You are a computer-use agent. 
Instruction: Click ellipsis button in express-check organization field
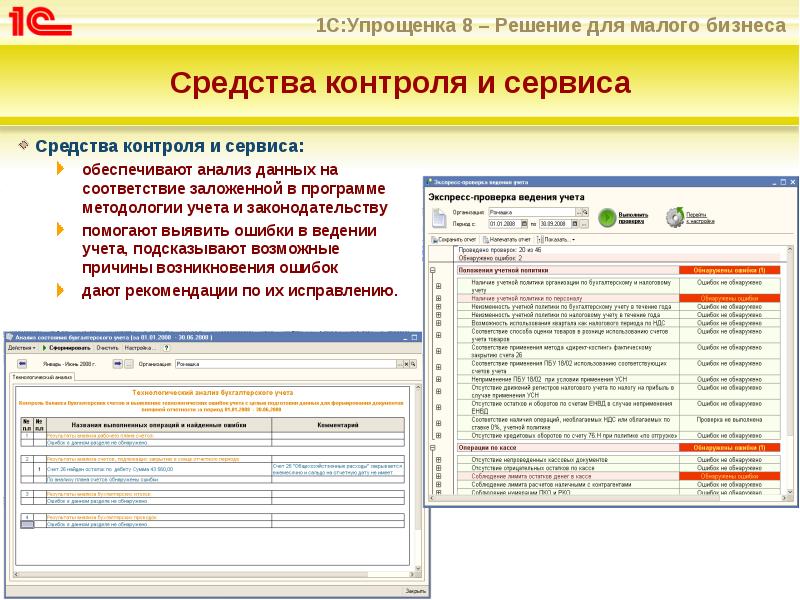(x=579, y=212)
